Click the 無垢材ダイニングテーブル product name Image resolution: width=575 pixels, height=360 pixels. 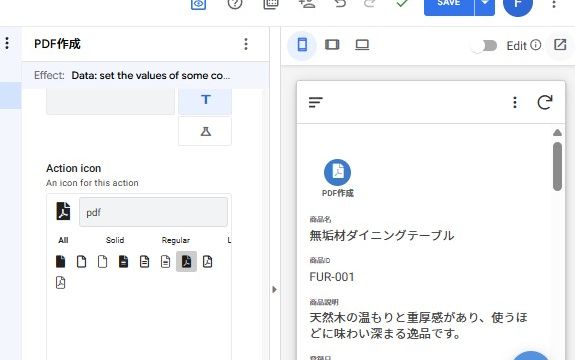(382, 235)
